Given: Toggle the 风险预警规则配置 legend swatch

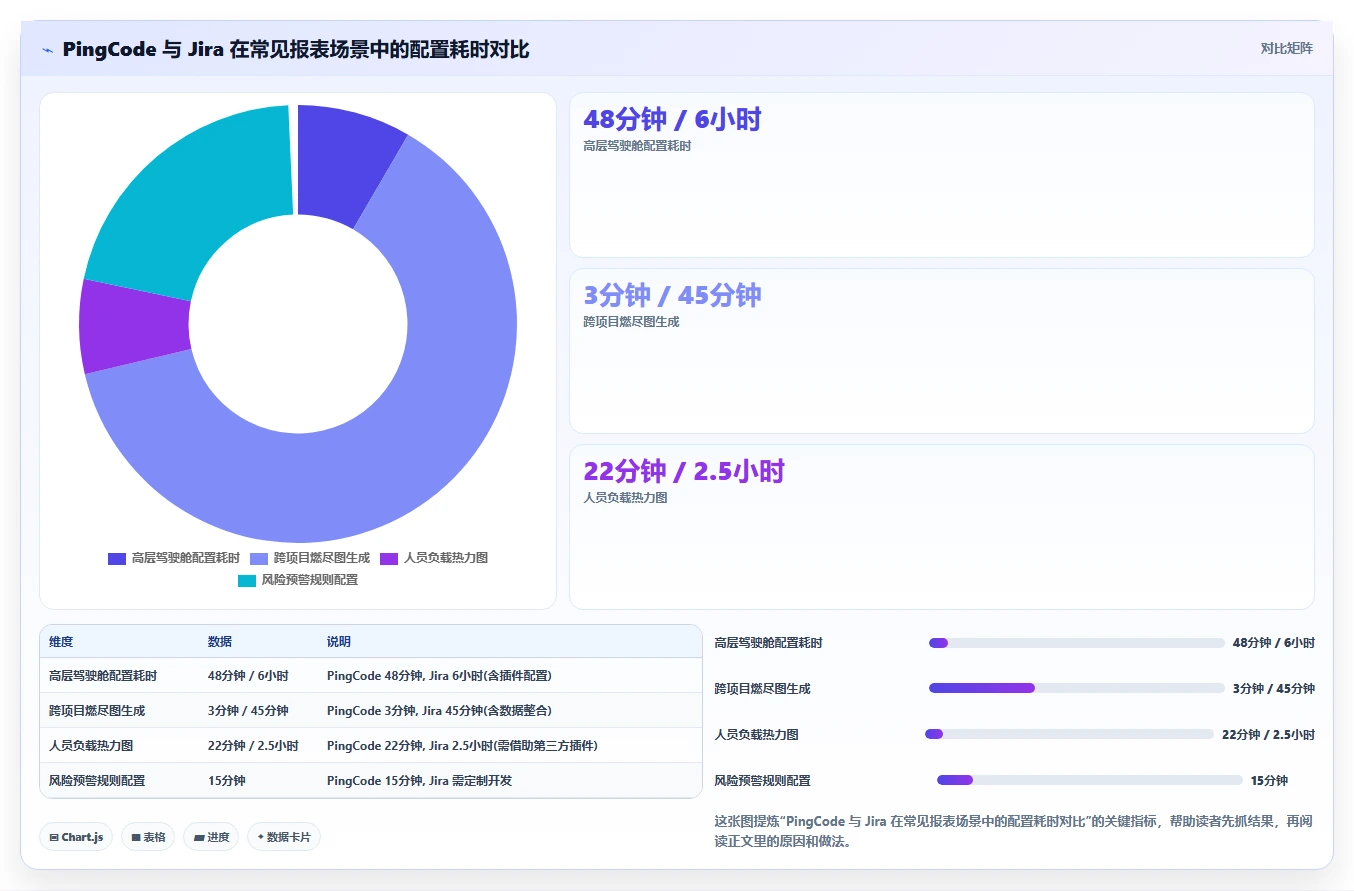Looking at the screenshot, I should [x=246, y=580].
